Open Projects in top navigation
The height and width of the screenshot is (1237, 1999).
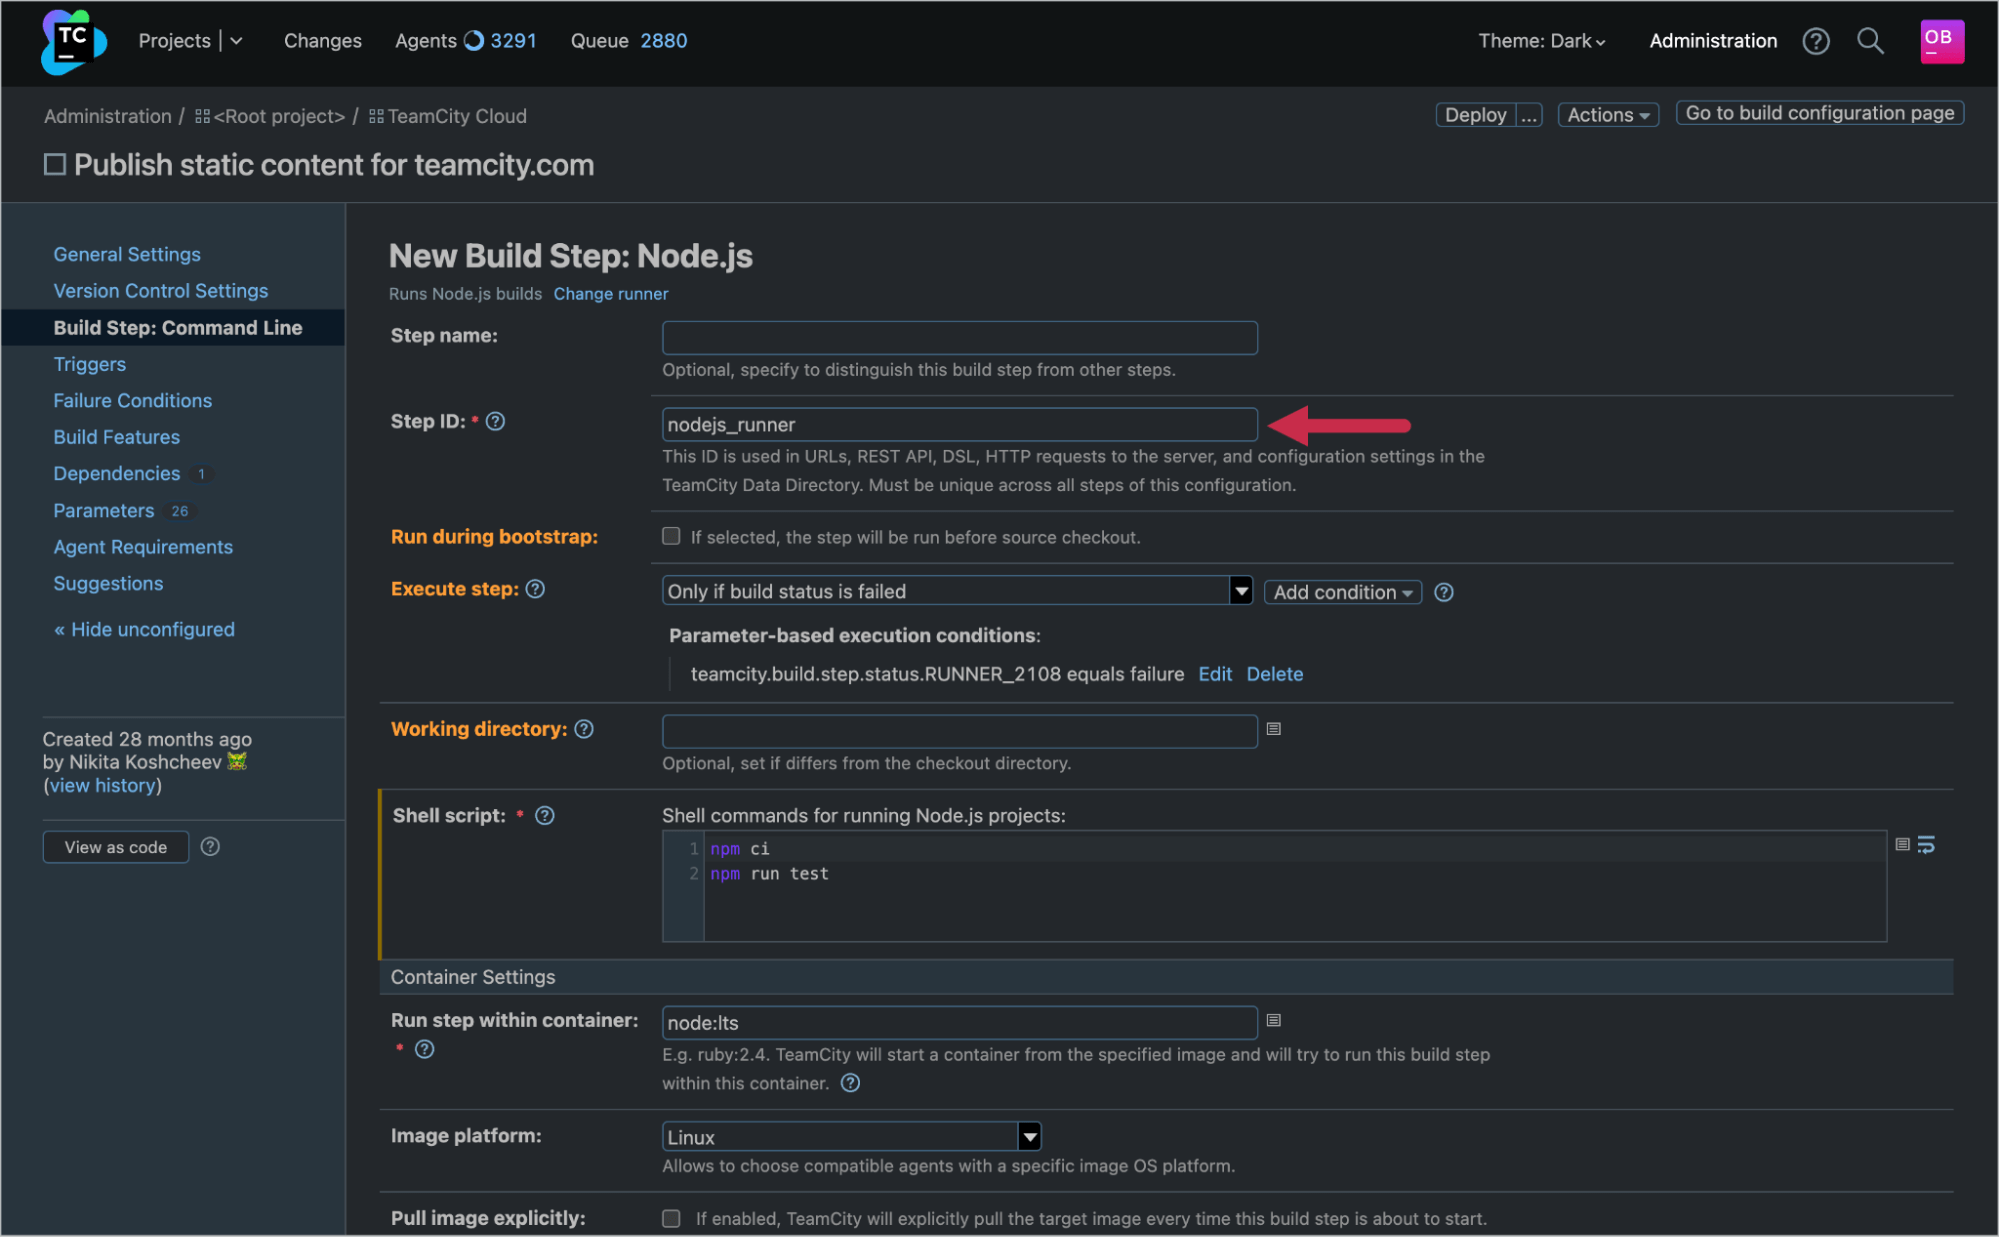tap(174, 41)
